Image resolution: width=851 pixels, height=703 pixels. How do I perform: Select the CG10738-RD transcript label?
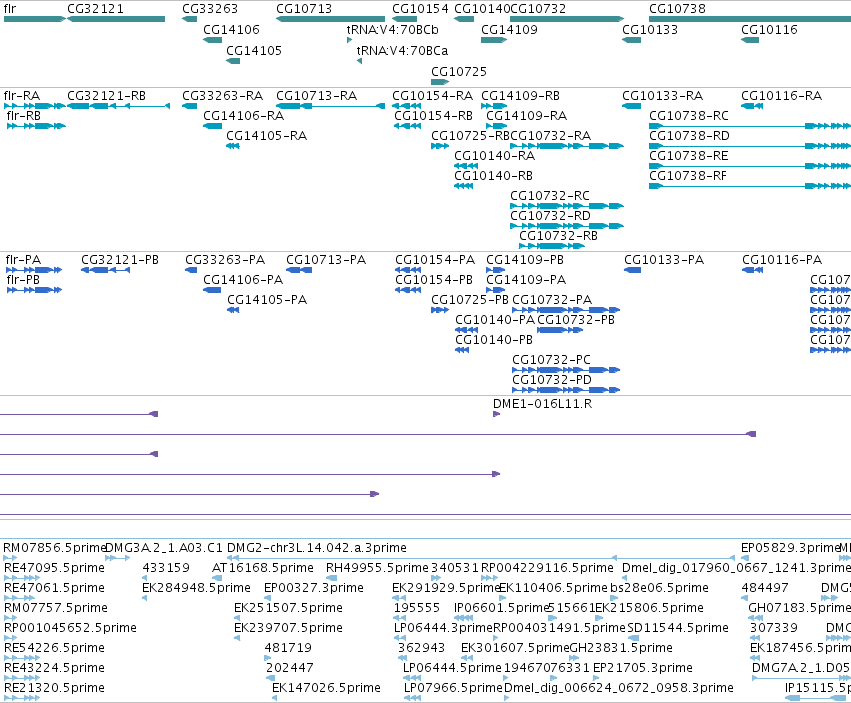689,136
